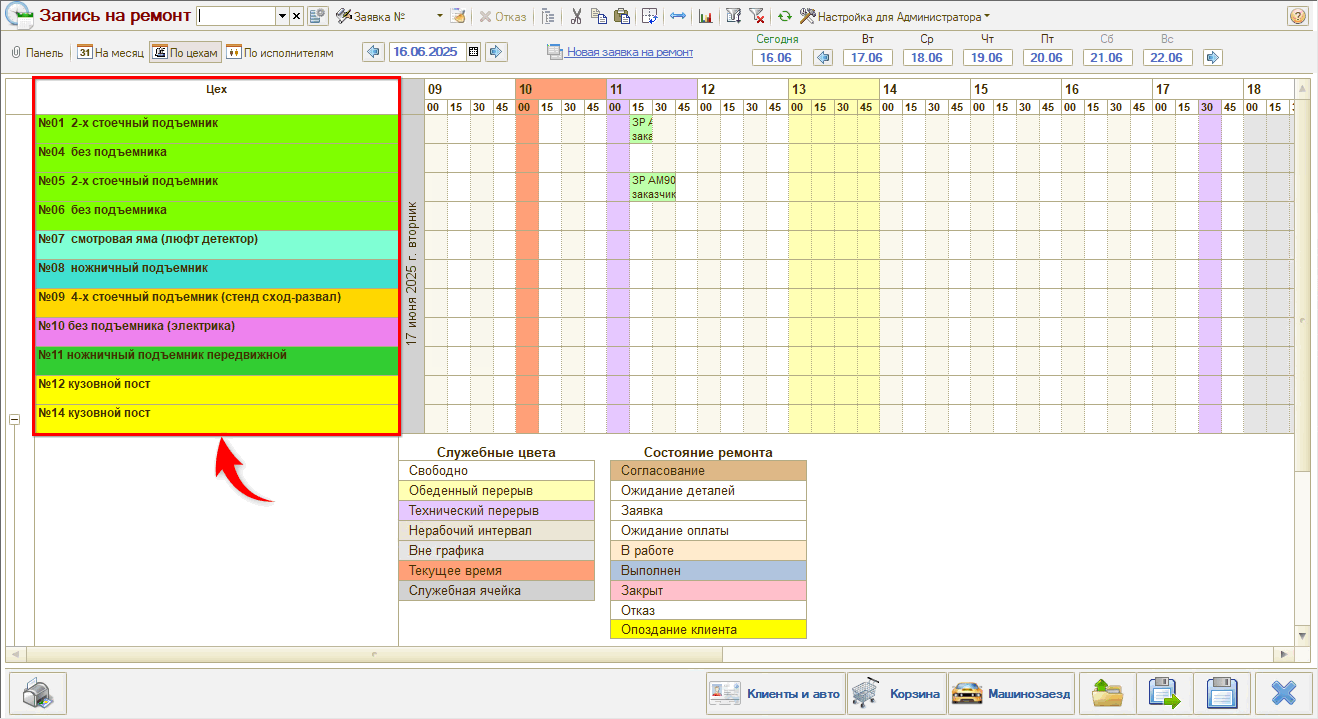Click the open folder icon with green arrow
This screenshot has height=719, width=1318.
(x=1106, y=692)
